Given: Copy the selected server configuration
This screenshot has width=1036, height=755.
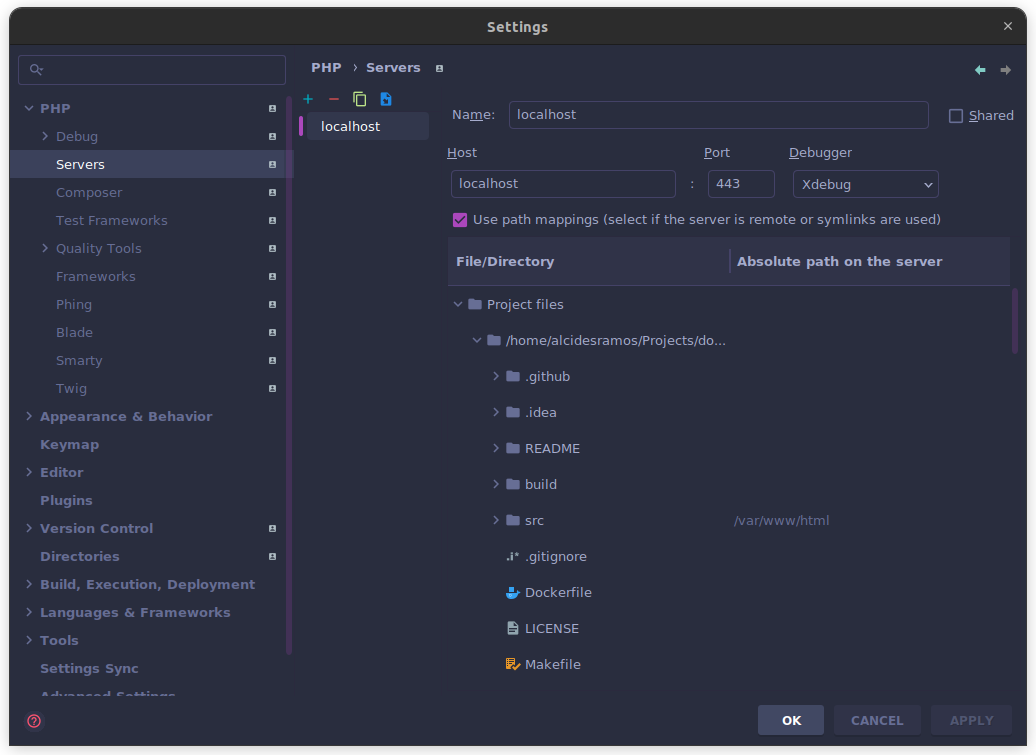Looking at the screenshot, I should [359, 99].
